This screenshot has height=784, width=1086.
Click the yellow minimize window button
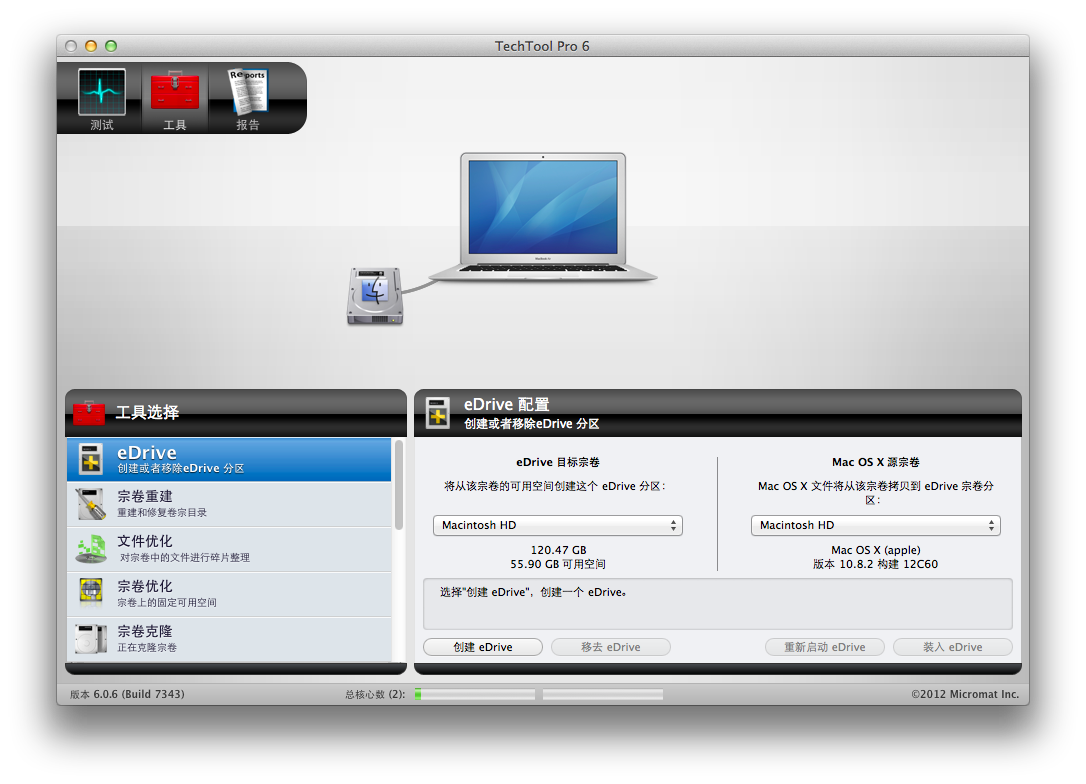tap(91, 46)
